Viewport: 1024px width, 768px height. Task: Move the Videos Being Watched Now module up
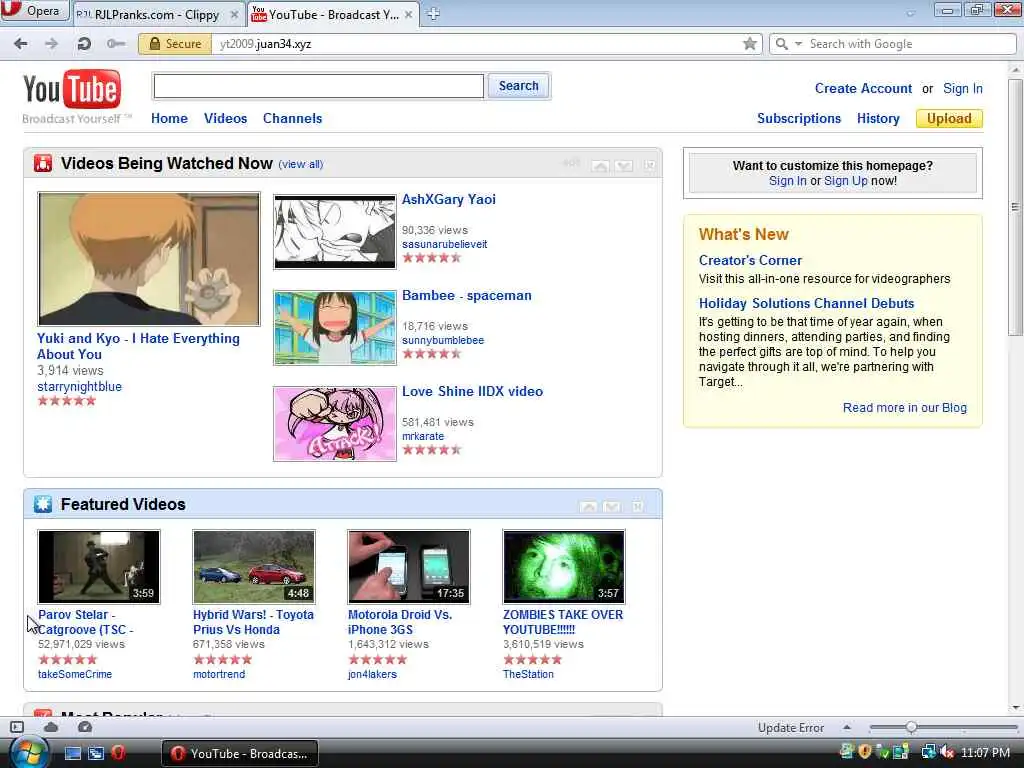600,166
